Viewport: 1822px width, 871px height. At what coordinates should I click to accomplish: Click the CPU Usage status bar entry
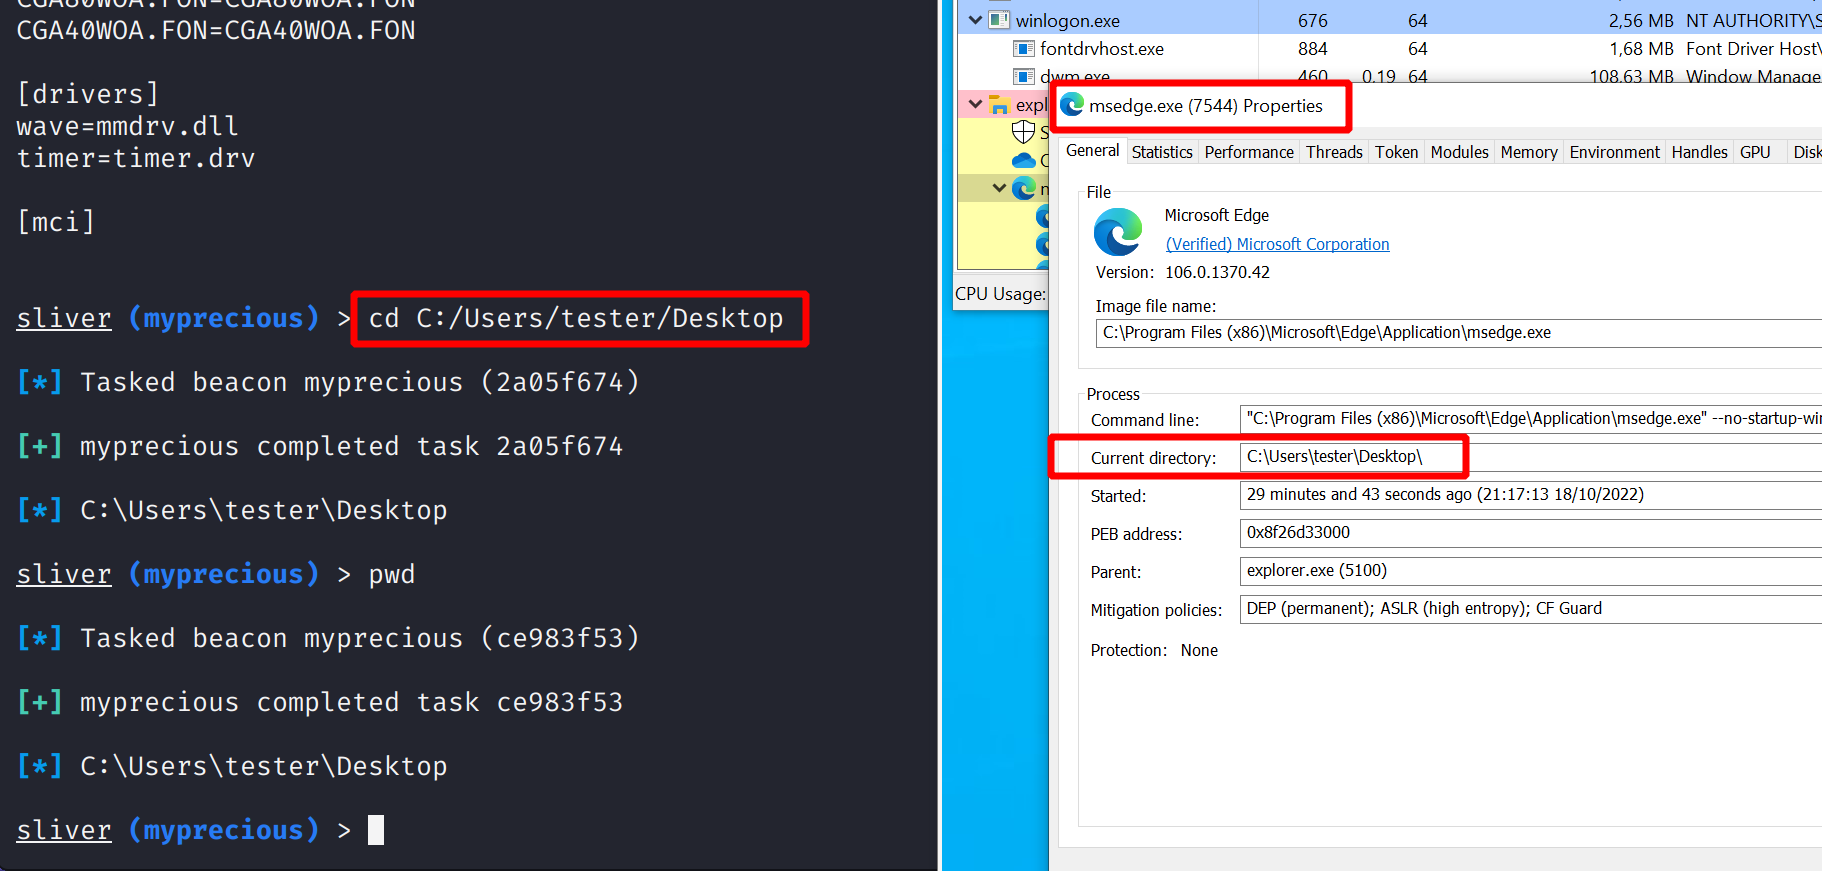[x=1000, y=294]
